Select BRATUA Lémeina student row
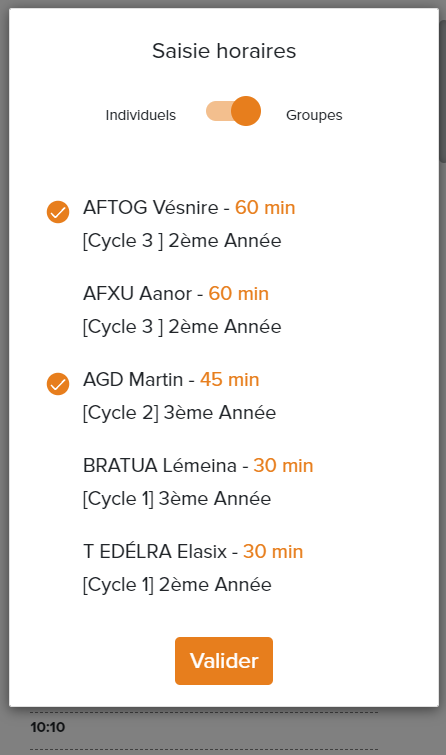 pos(224,482)
